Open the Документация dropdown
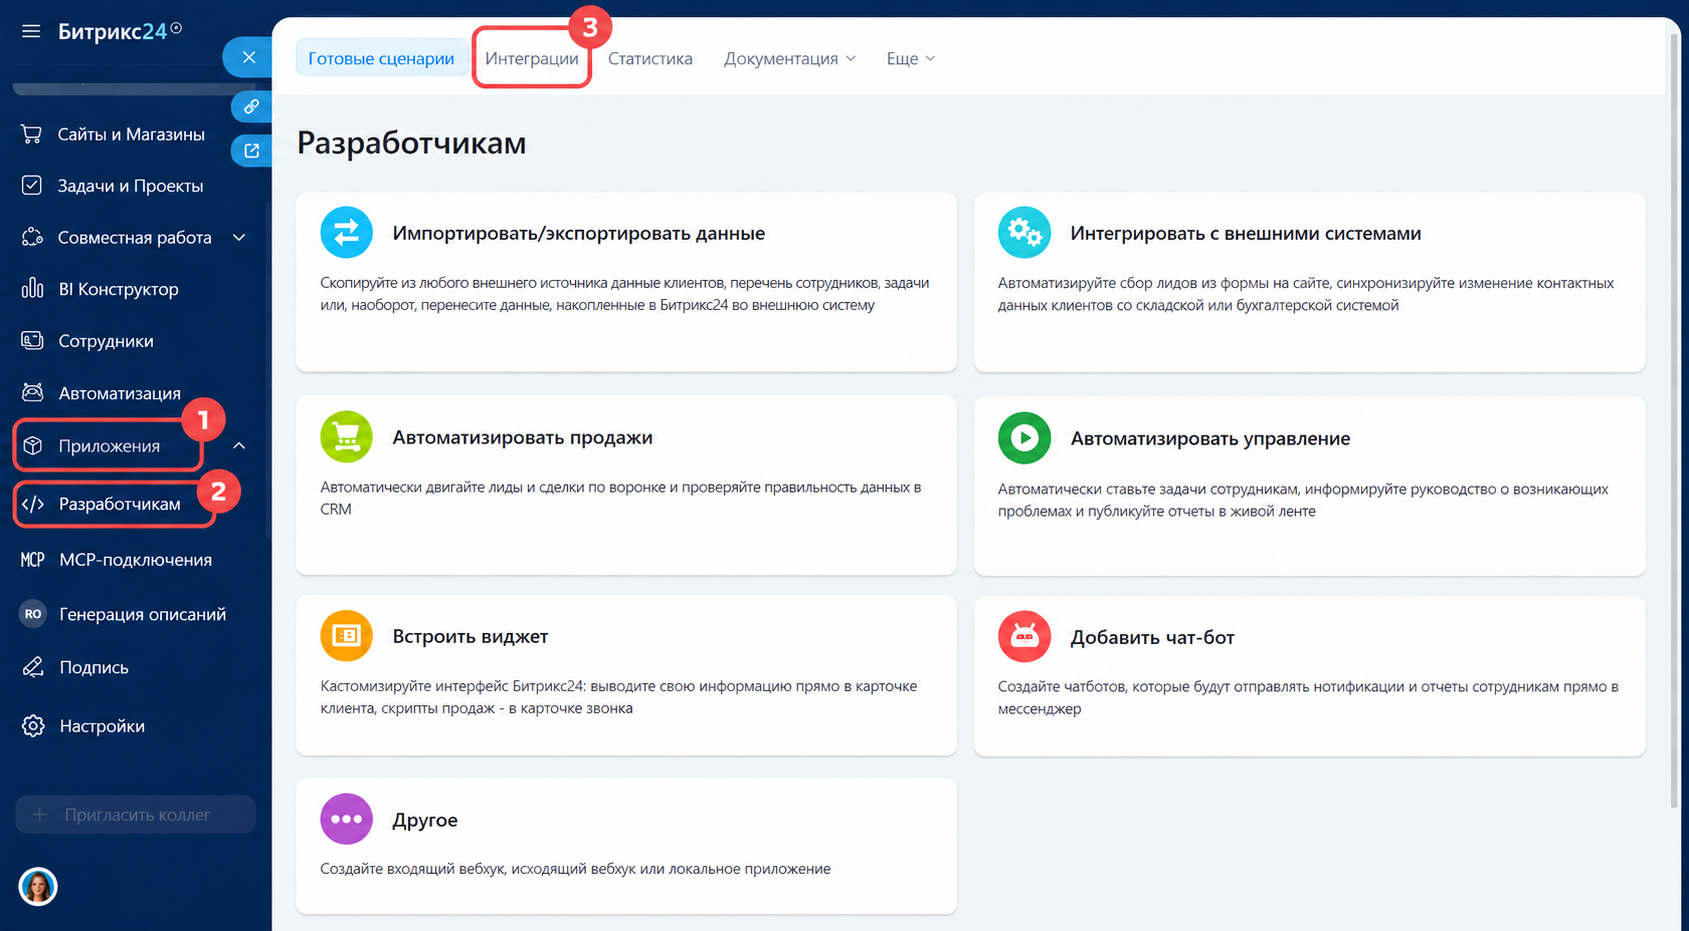The image size is (1689, 931). click(790, 58)
